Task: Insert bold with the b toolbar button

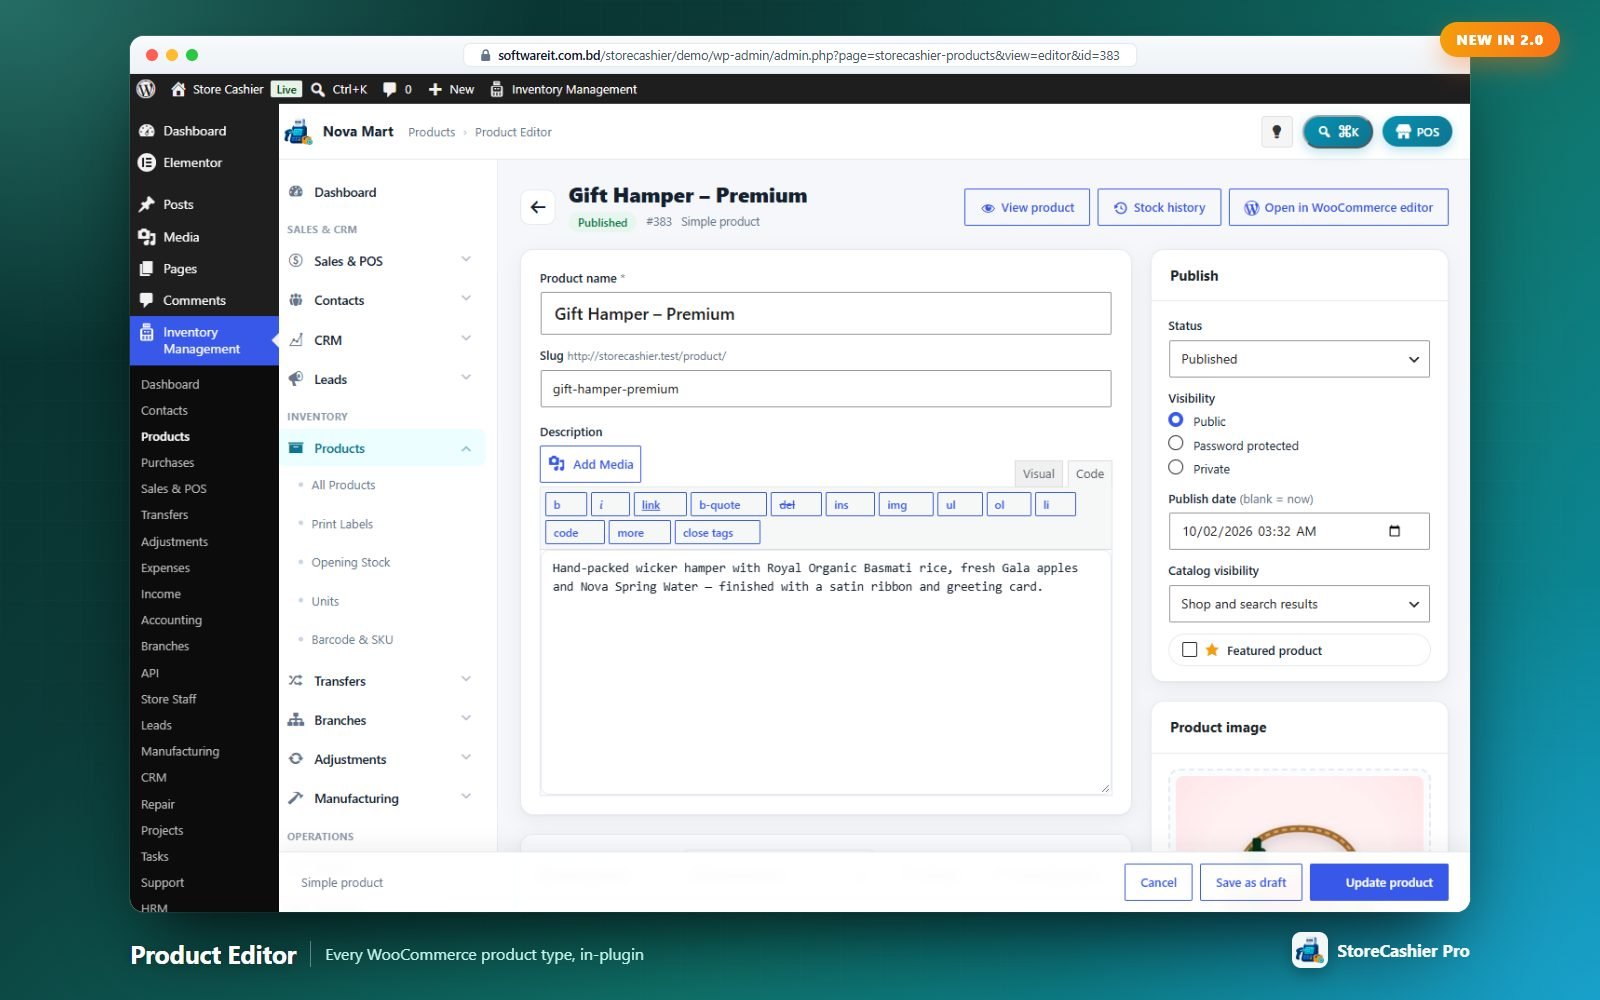Action: [x=565, y=505]
